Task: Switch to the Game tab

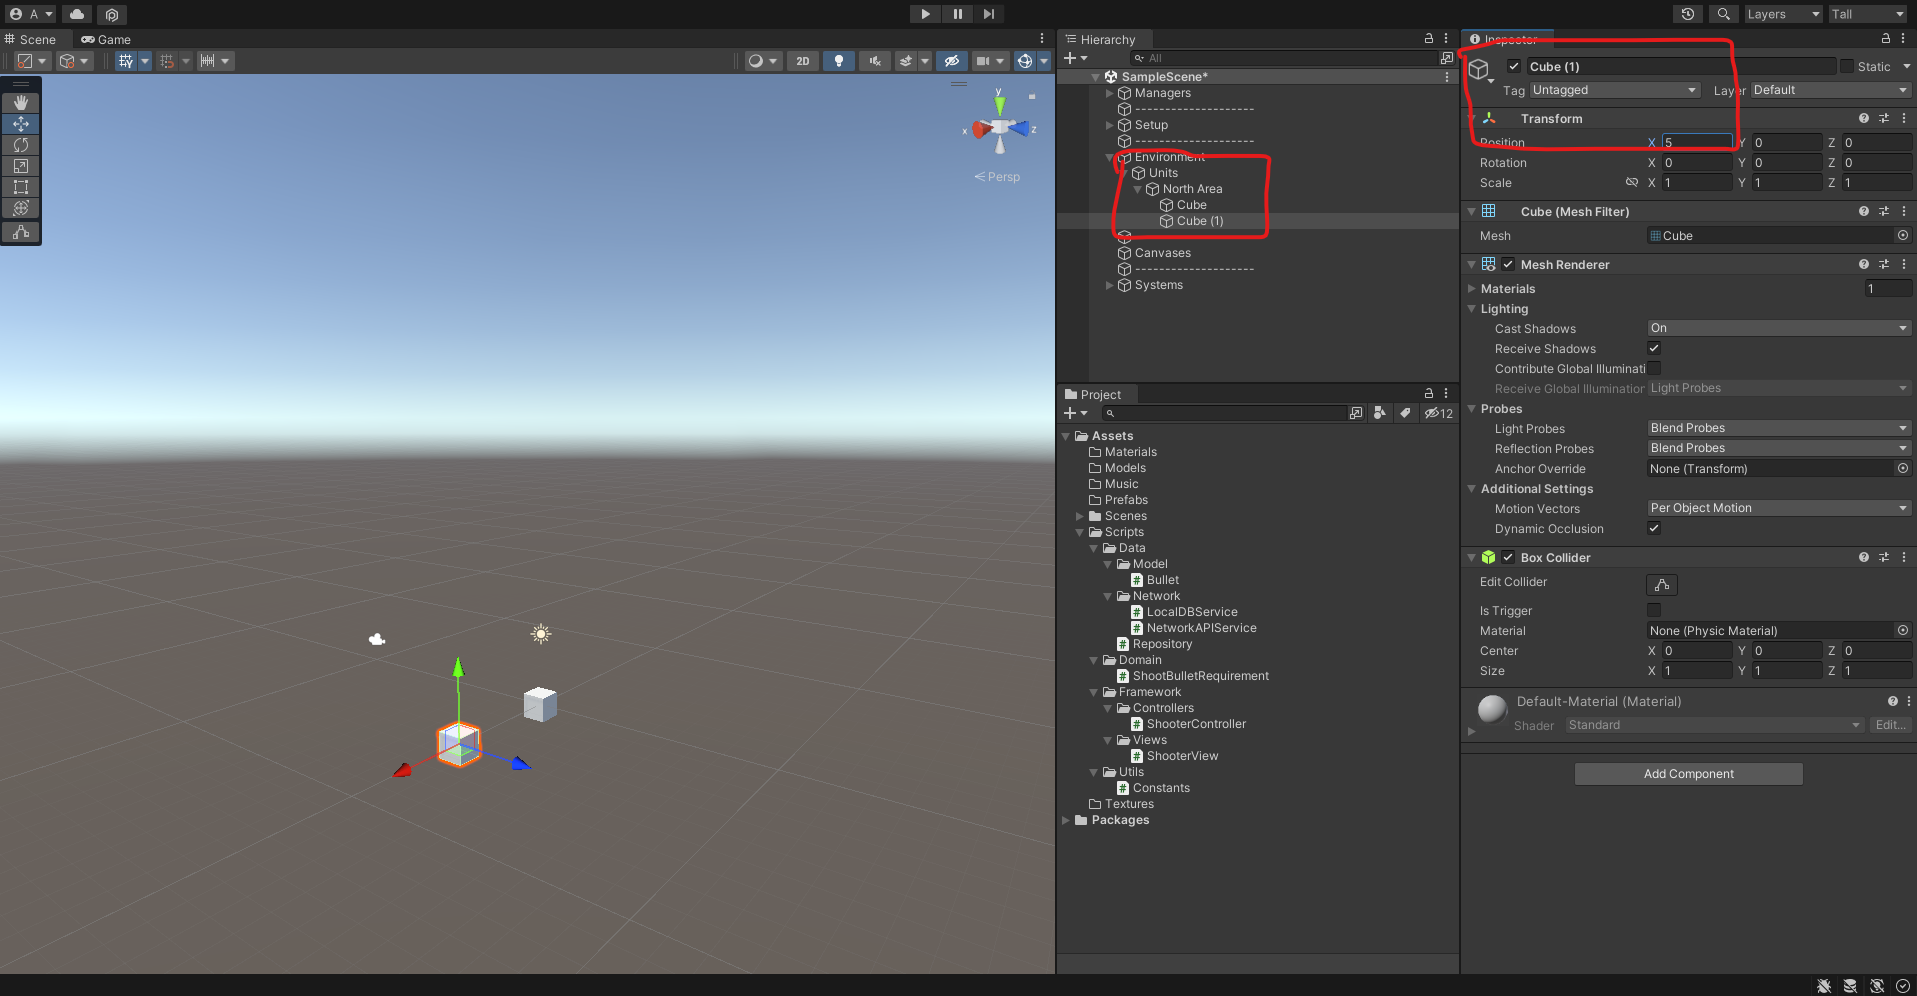Action: pos(106,39)
